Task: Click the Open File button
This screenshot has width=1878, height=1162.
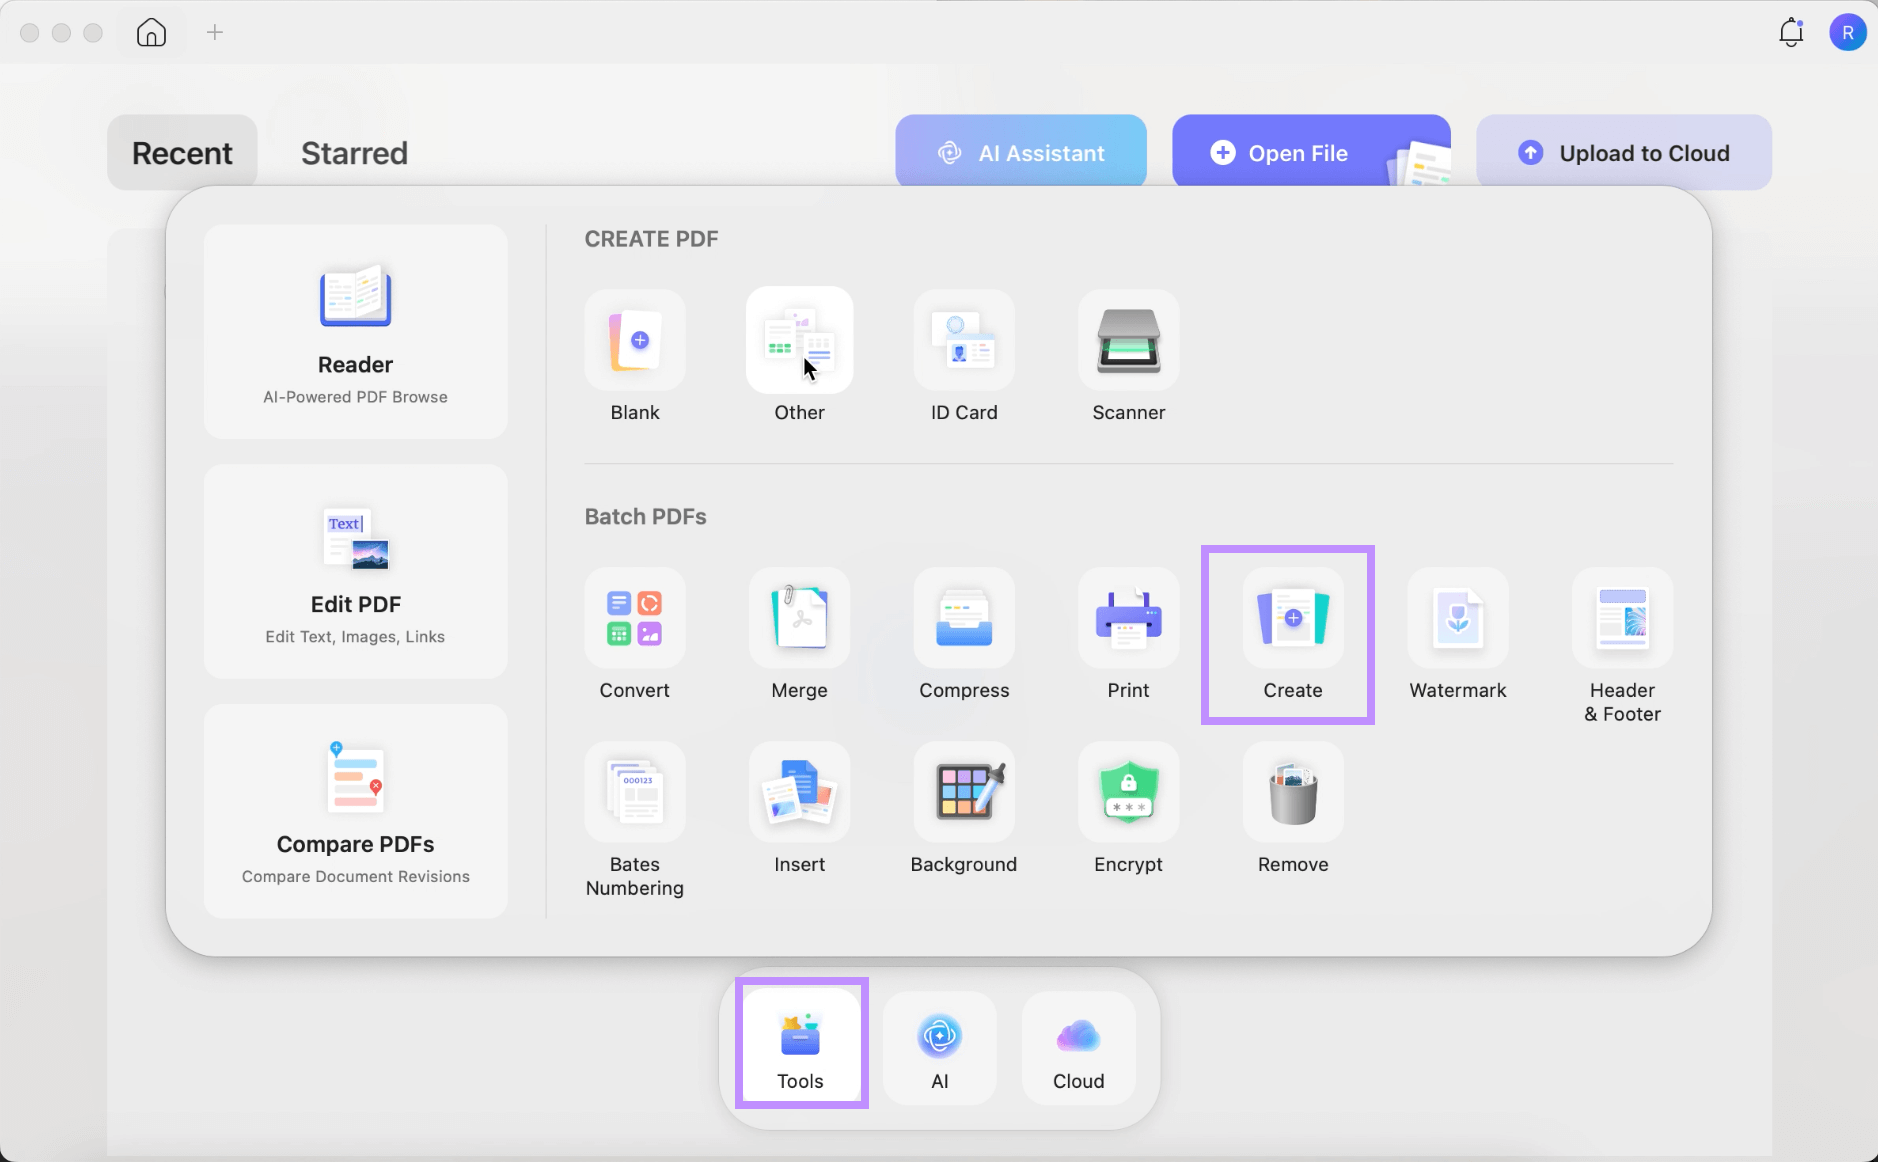Action: (1311, 152)
